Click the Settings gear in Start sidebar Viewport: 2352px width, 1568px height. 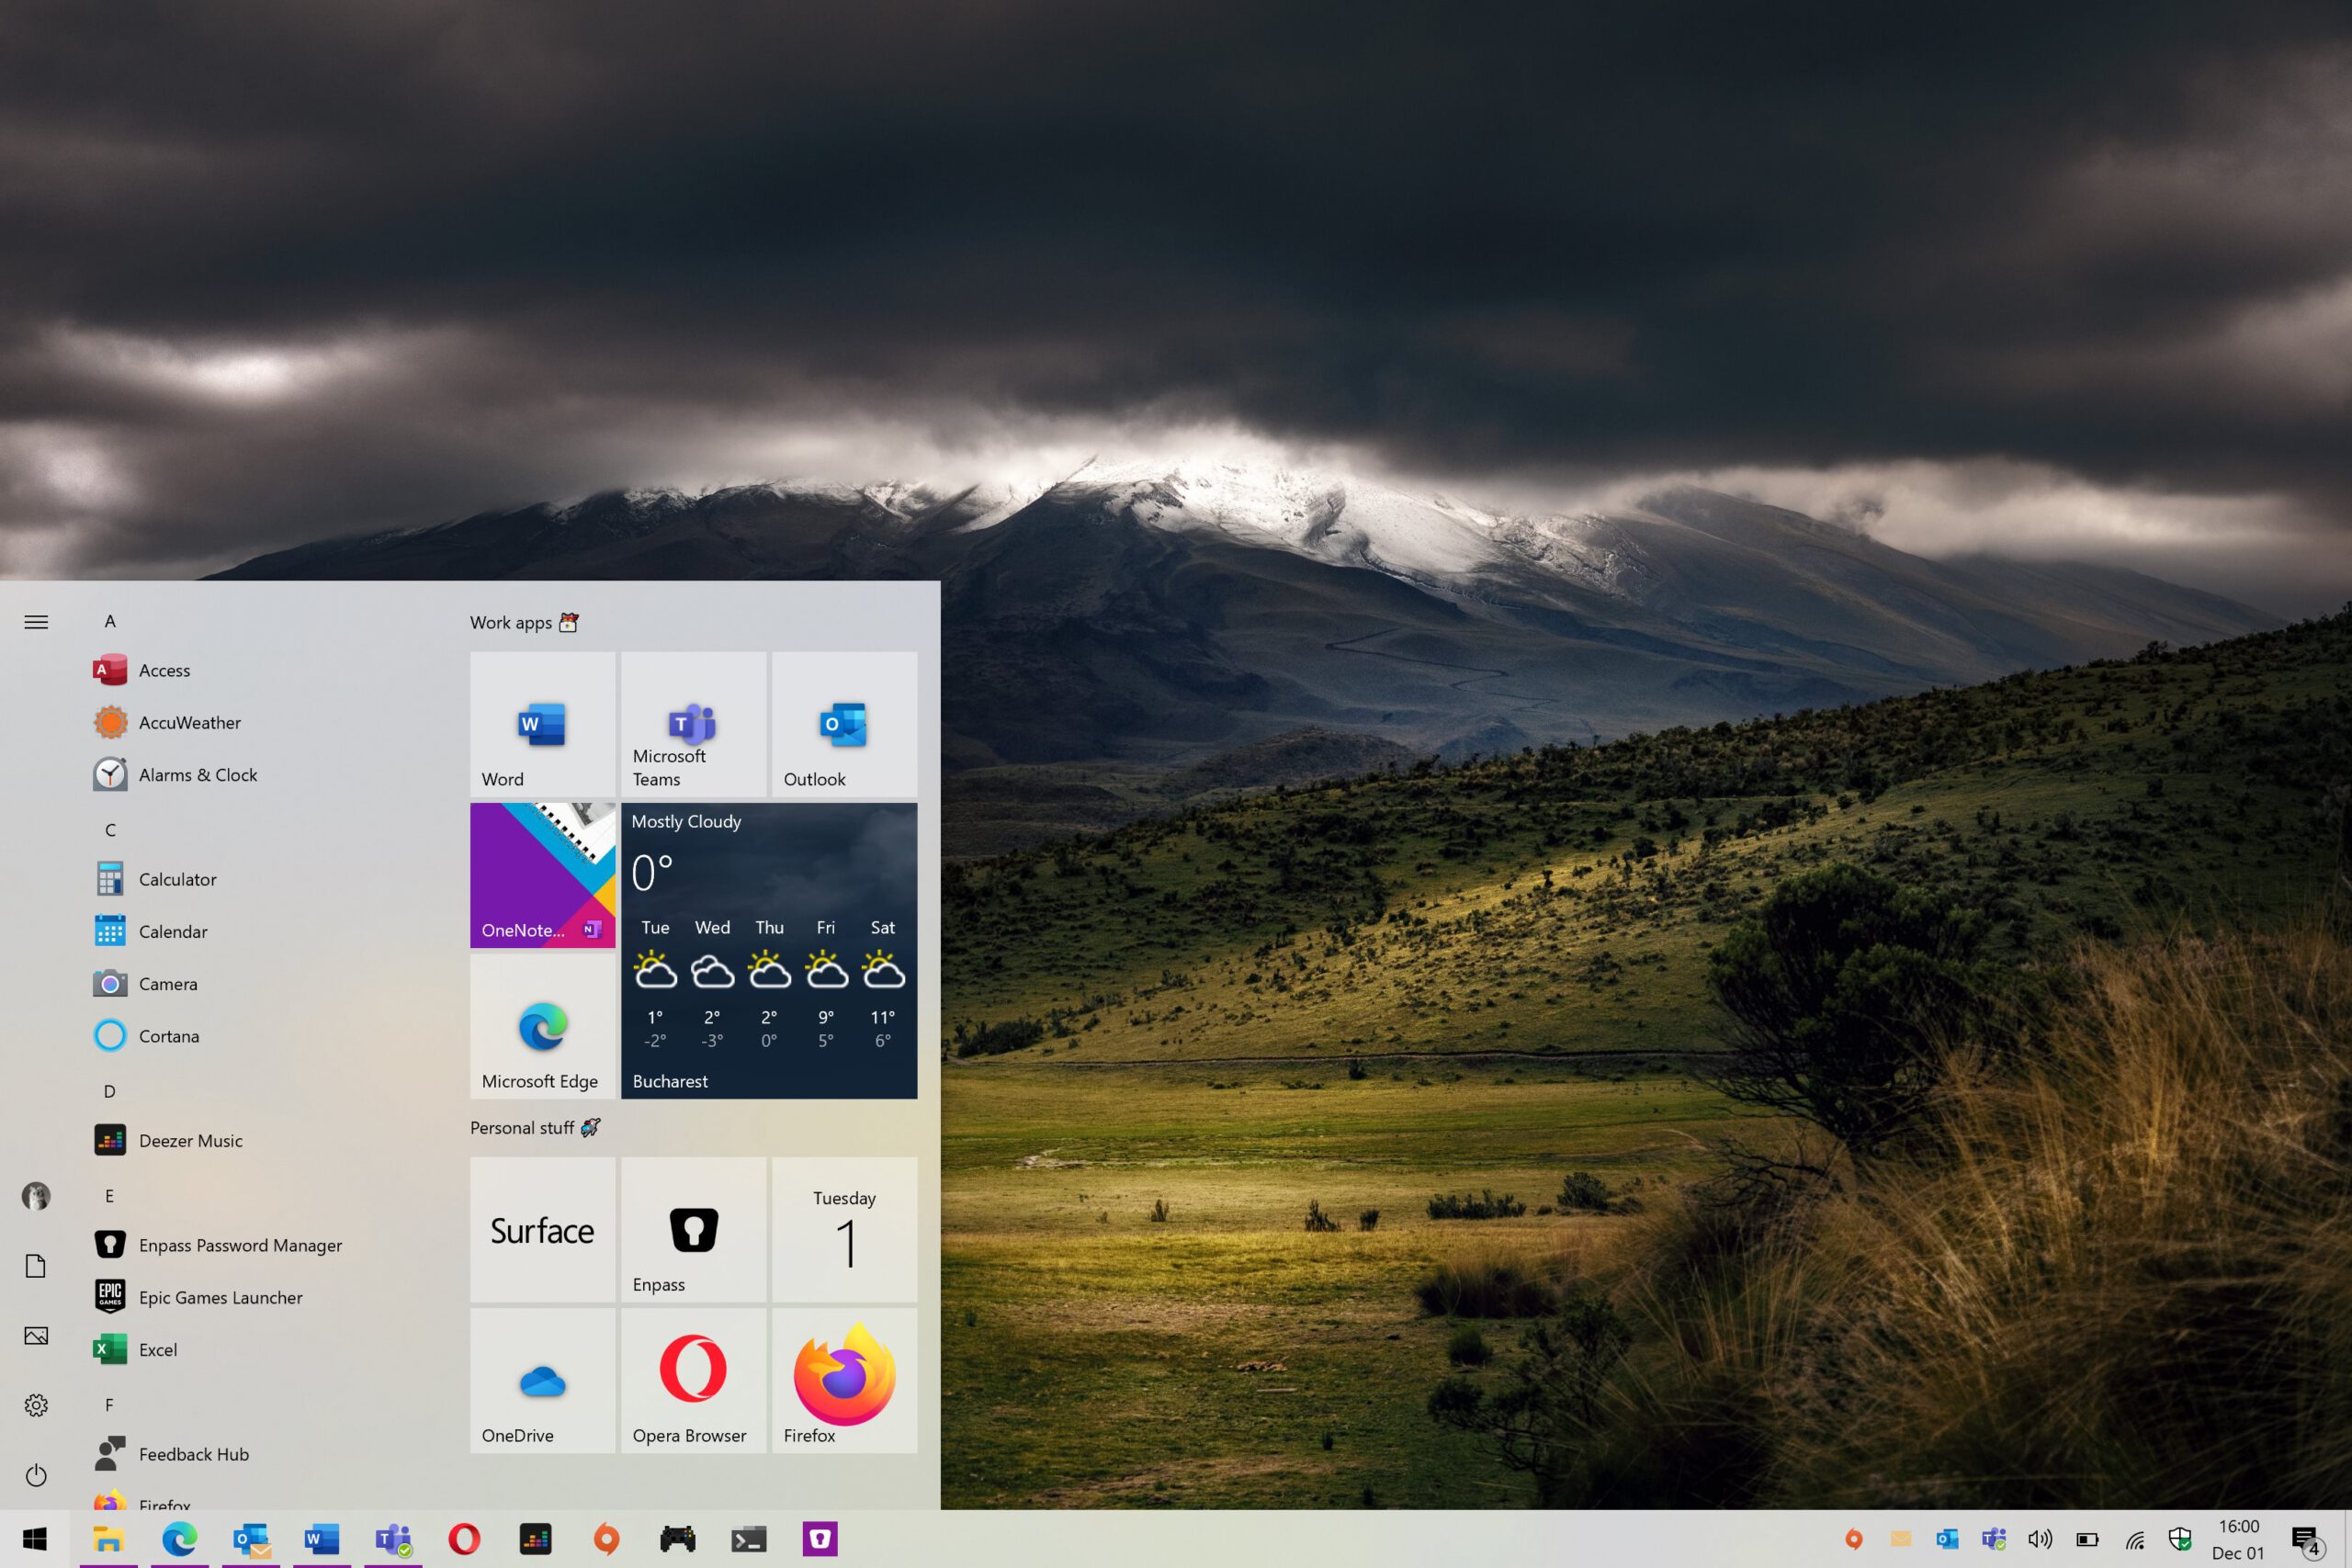coord(36,1405)
